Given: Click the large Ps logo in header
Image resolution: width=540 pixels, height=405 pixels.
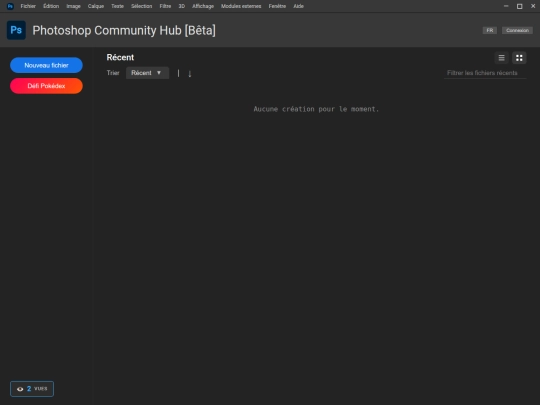Looking at the screenshot, I should click(x=16, y=30).
